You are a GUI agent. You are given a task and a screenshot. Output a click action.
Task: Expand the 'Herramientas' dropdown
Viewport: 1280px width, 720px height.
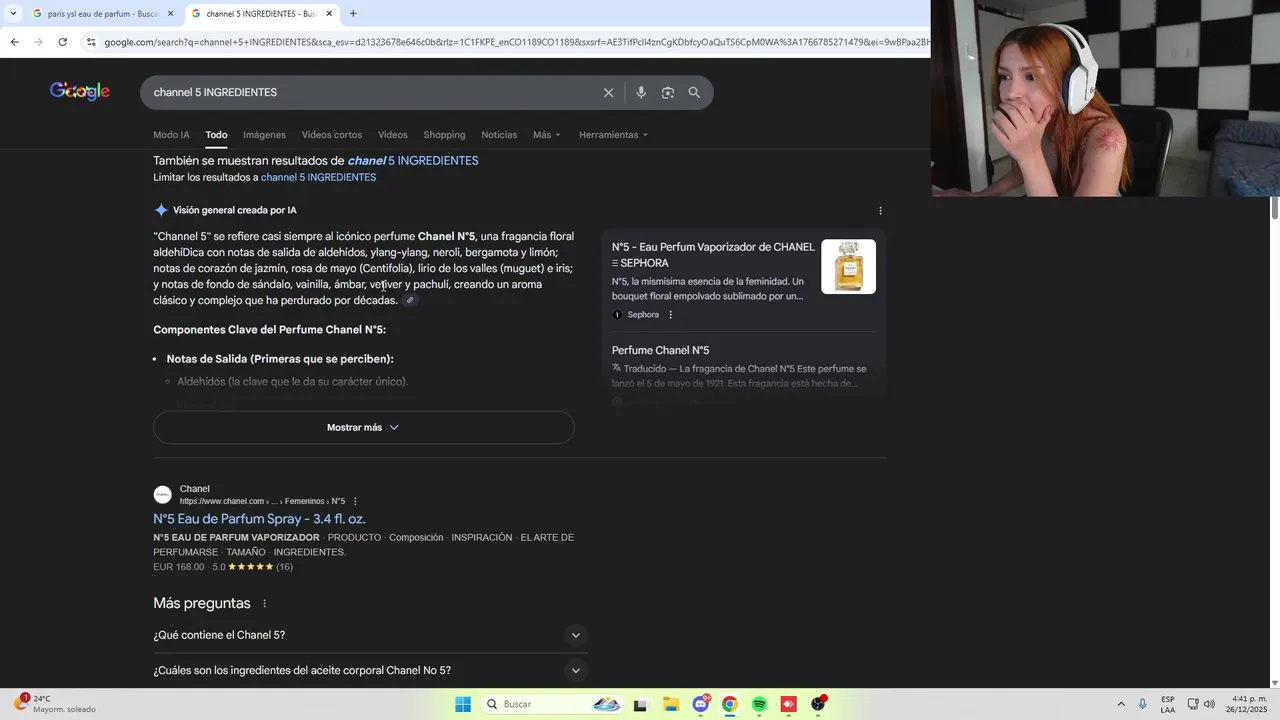coord(613,135)
